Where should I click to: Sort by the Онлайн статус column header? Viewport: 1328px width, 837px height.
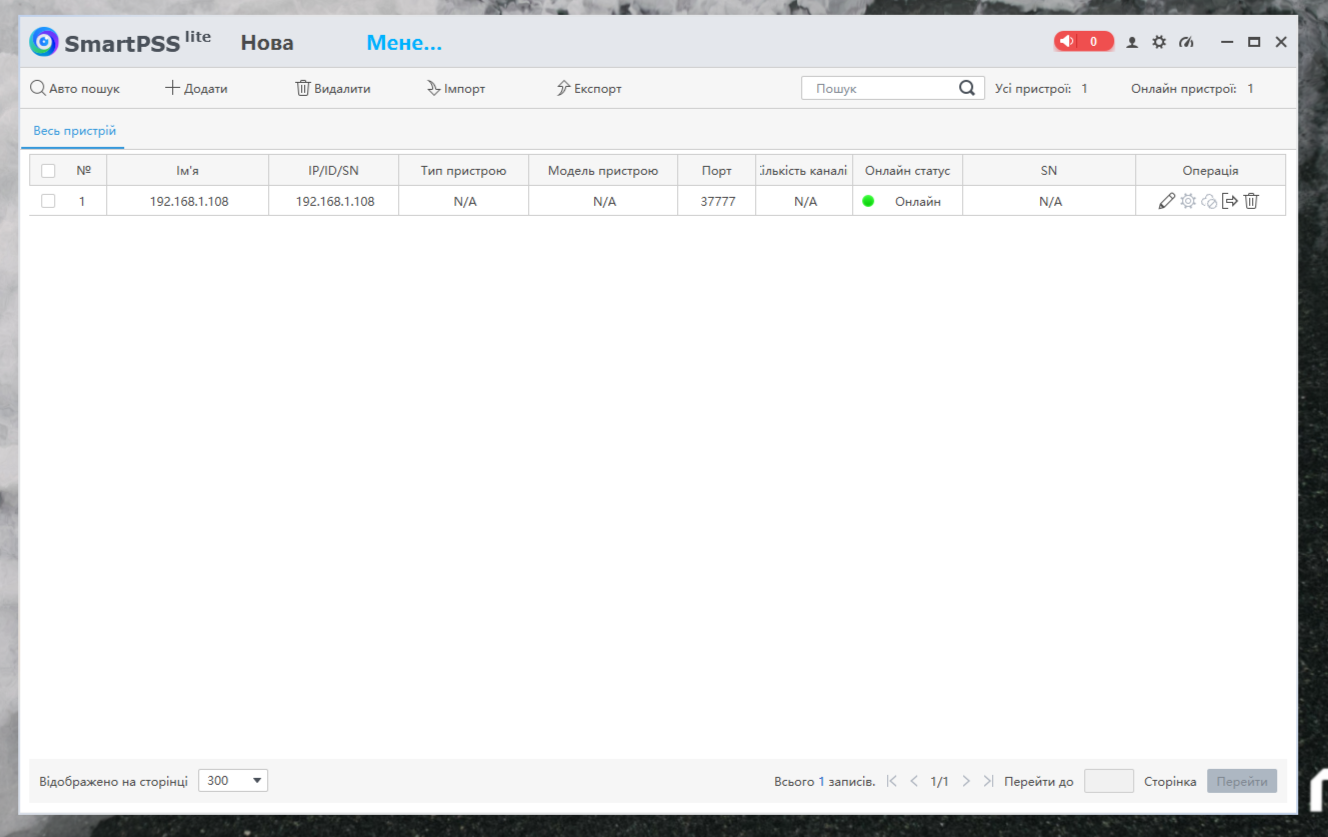[908, 171]
